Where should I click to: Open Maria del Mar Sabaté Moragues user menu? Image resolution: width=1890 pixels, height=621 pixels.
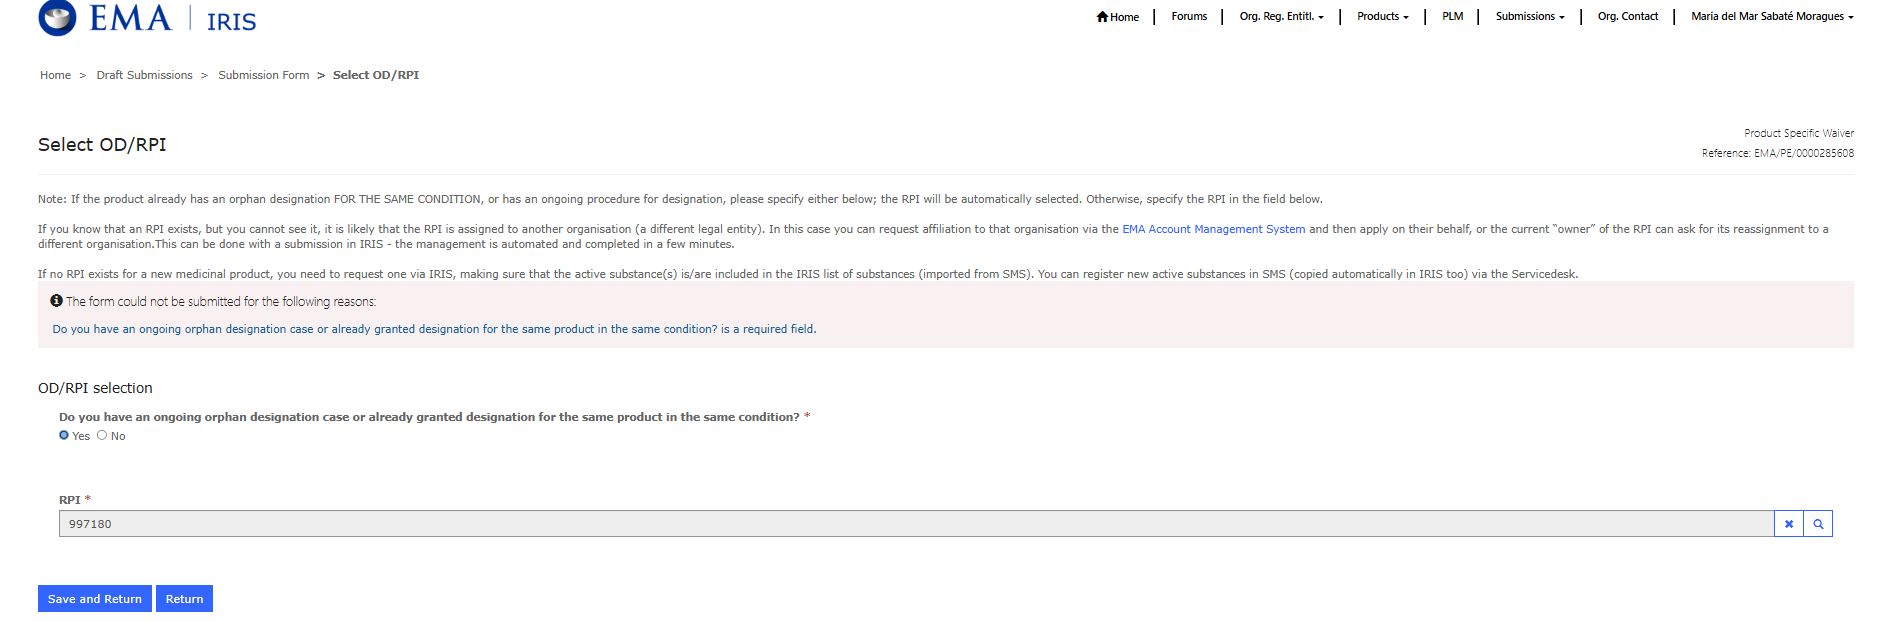coord(1771,17)
